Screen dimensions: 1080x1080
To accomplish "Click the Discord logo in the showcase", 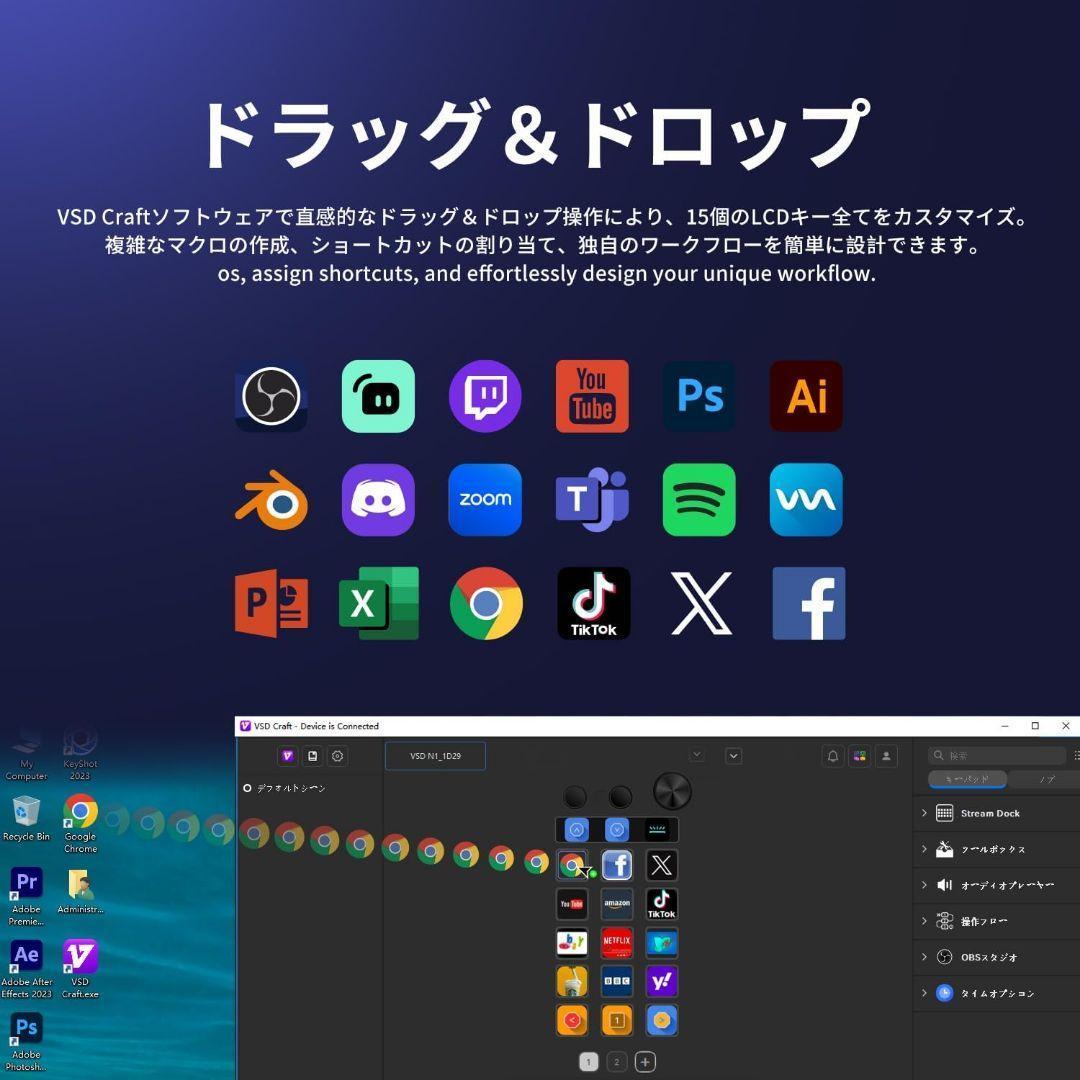I will [378, 500].
